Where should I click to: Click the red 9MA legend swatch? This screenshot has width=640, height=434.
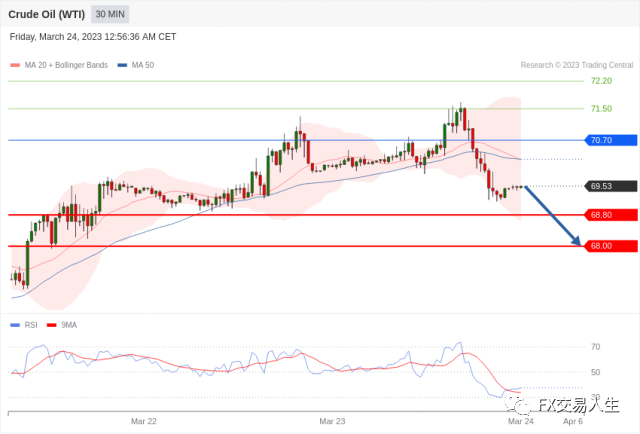click(x=52, y=325)
